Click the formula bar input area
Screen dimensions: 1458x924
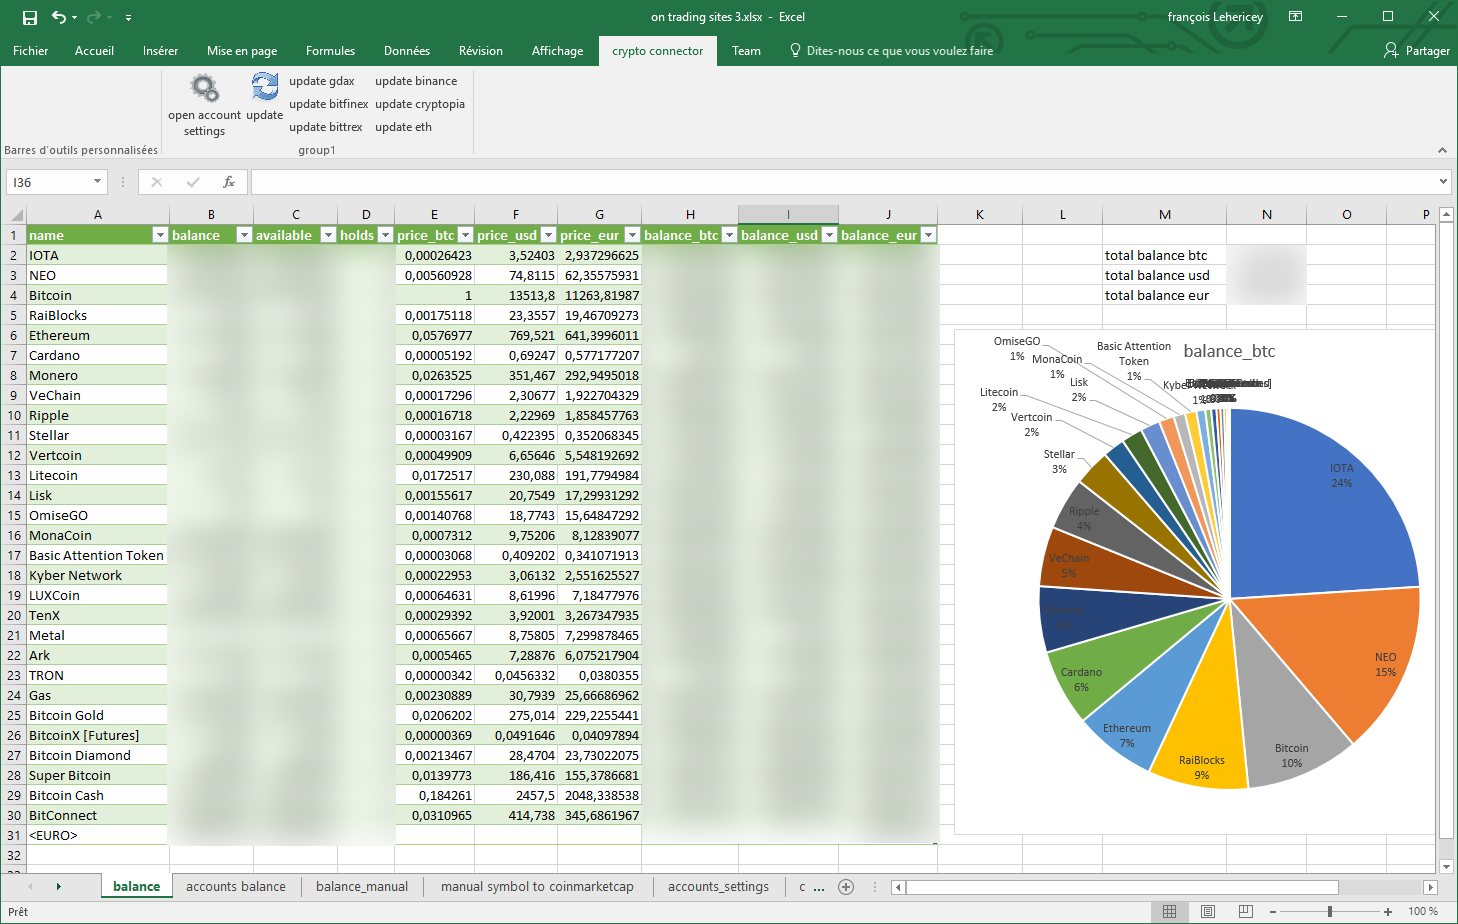(x=843, y=182)
